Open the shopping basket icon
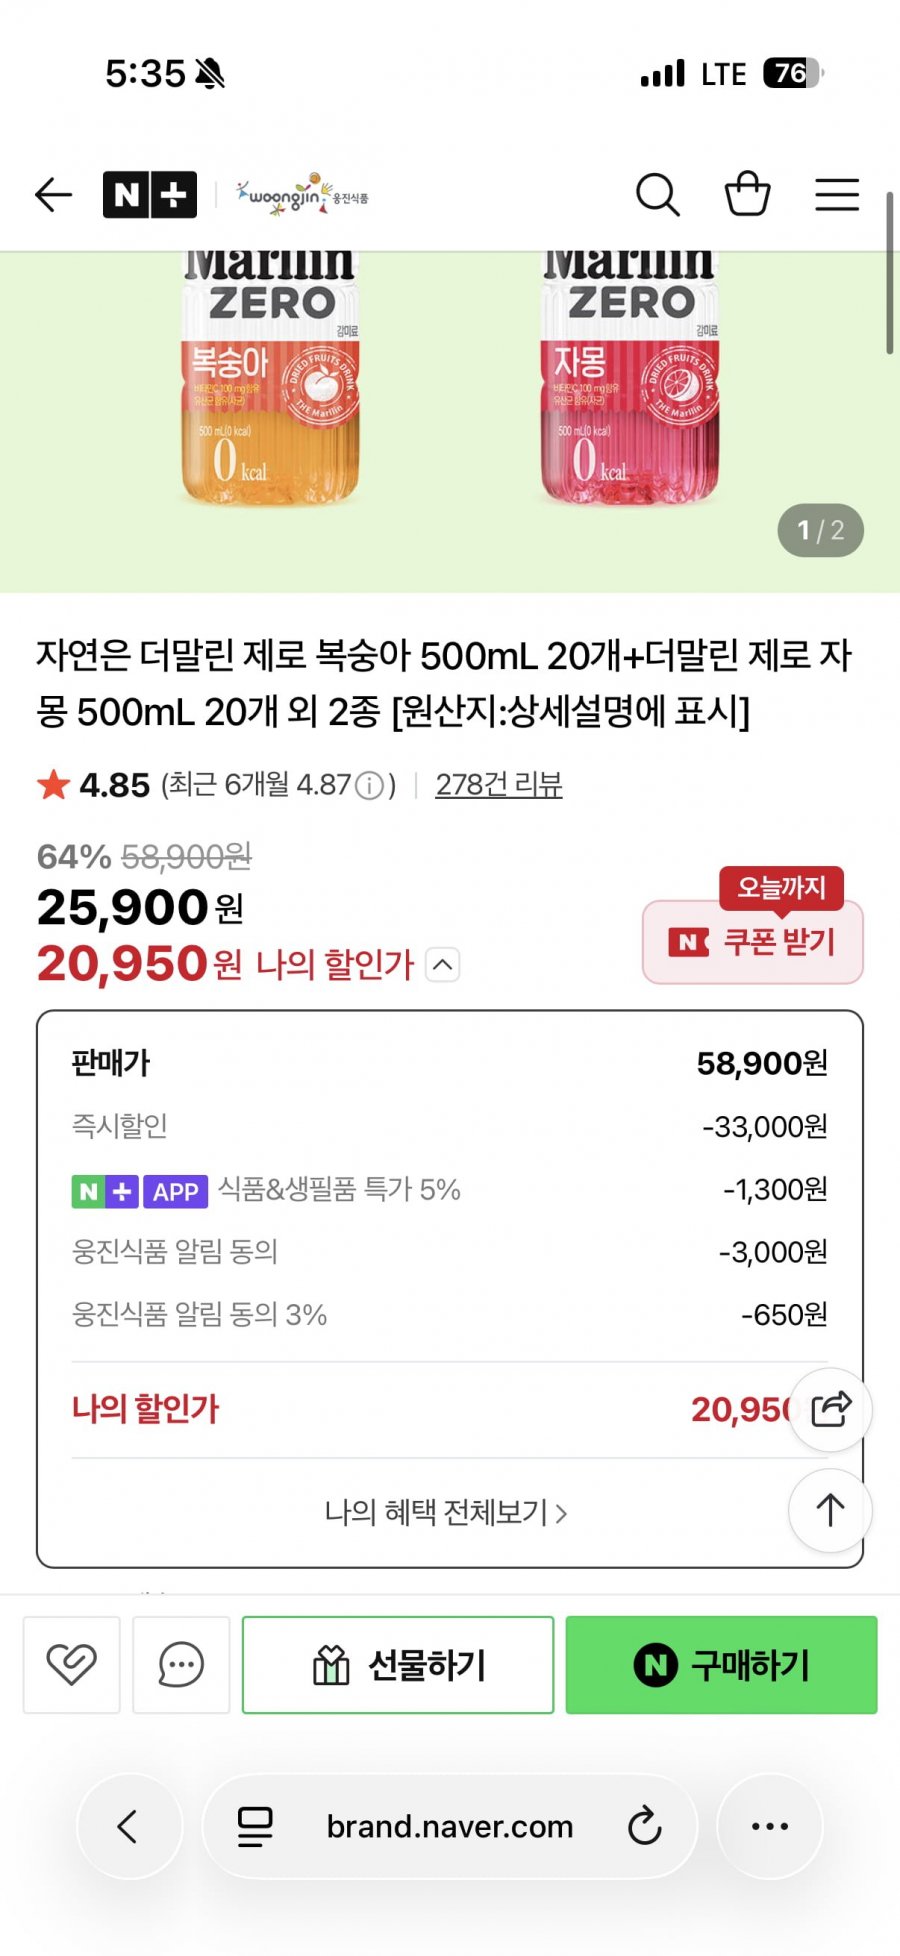Viewport: 900px width, 1956px height. [x=747, y=195]
